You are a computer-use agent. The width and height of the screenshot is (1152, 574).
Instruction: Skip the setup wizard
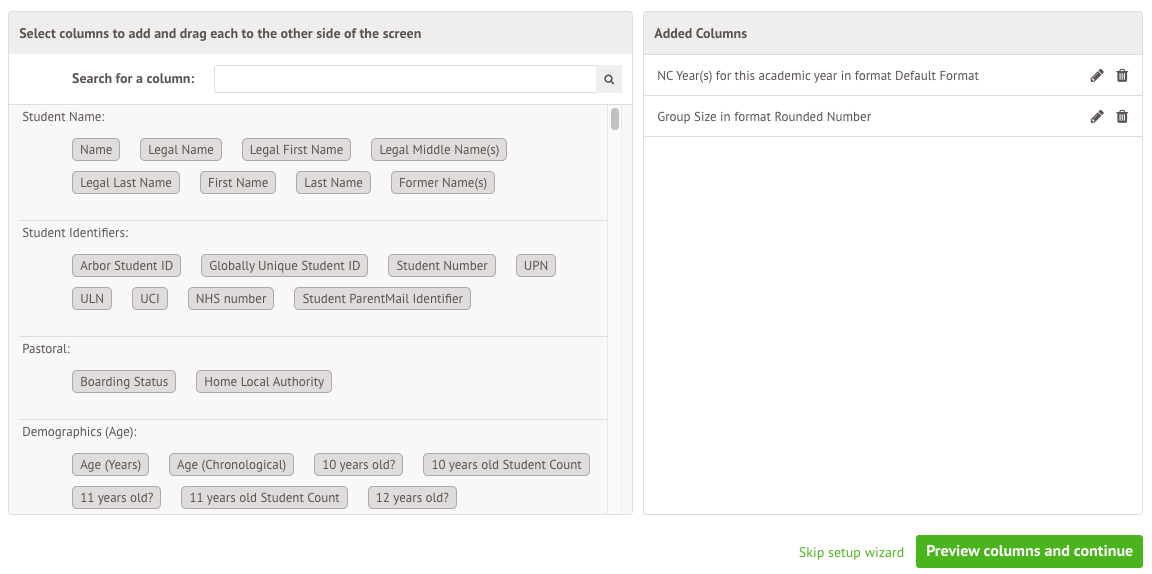tap(851, 552)
